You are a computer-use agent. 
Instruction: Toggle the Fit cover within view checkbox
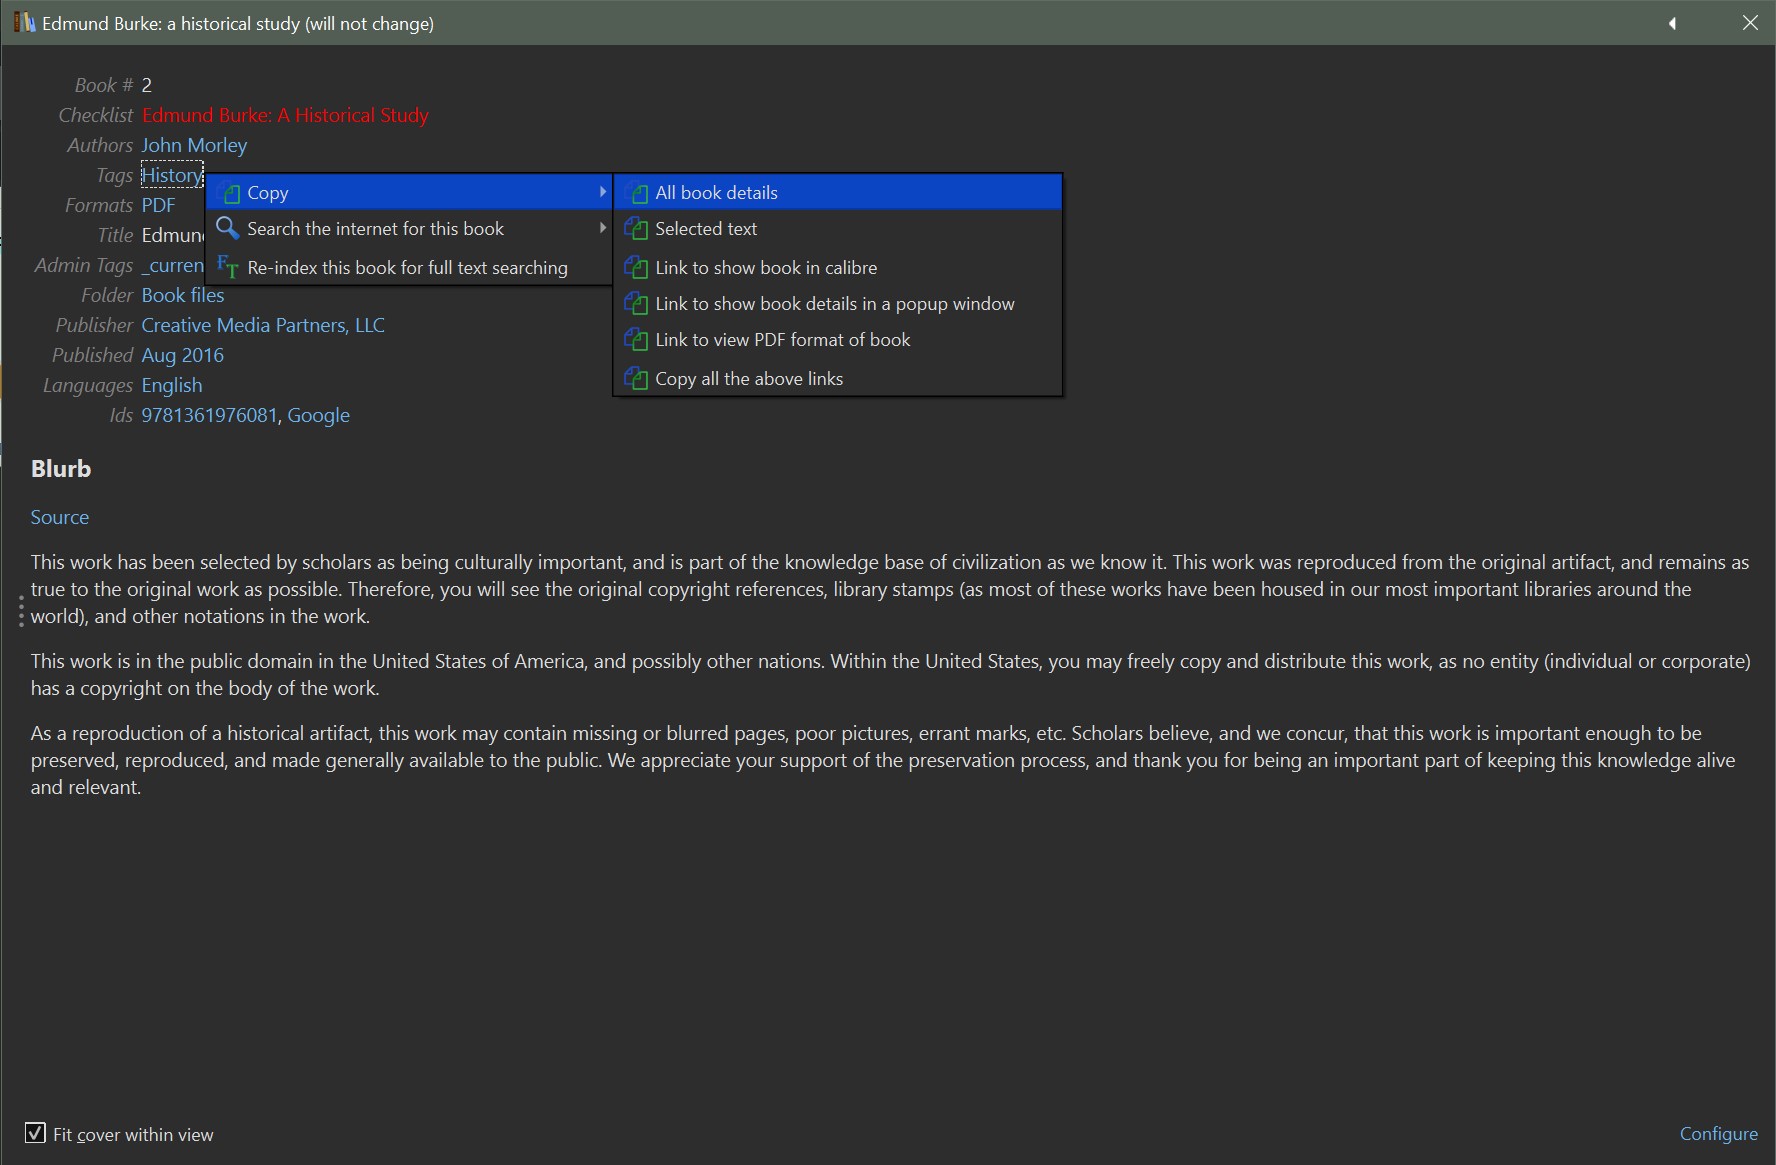click(35, 1133)
